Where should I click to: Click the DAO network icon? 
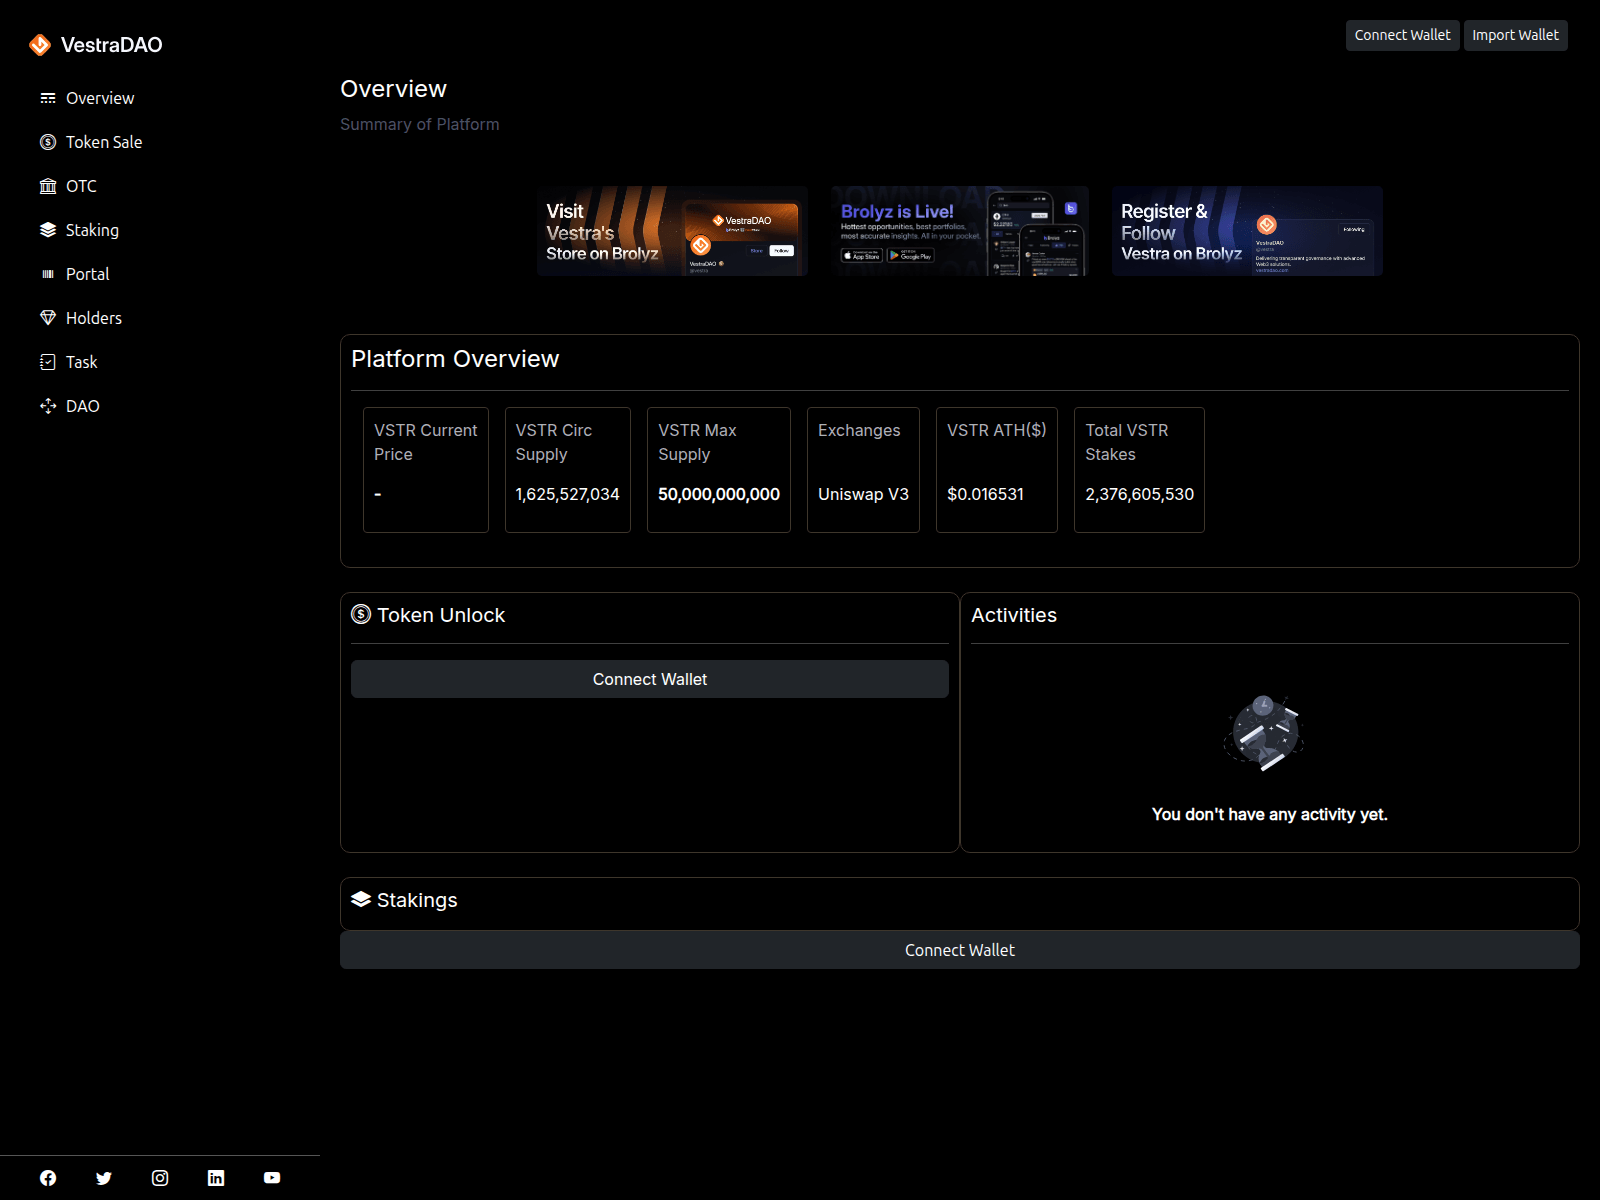[x=48, y=406]
